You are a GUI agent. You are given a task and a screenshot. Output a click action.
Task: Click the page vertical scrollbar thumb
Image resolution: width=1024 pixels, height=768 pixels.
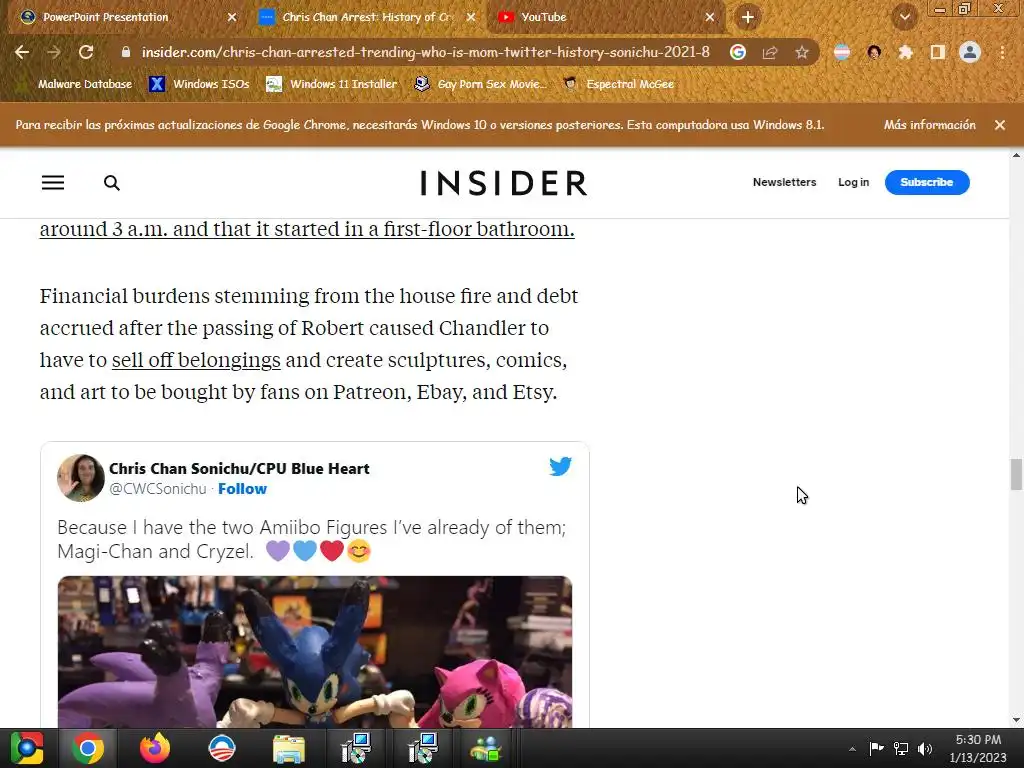click(x=1016, y=474)
